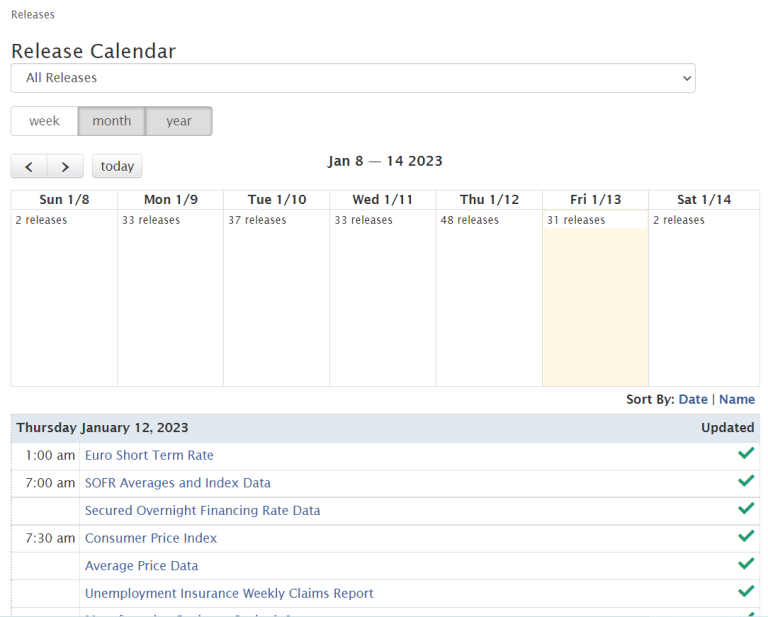Switch calendar to year view
This screenshot has width=768, height=617.
pyautogui.click(x=179, y=121)
